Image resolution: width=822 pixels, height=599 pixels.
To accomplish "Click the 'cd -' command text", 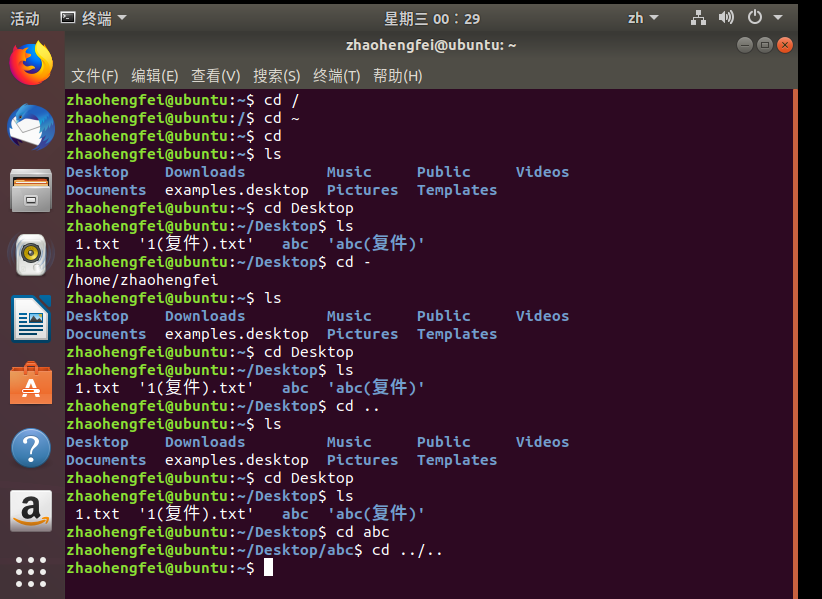I will 353,262.
